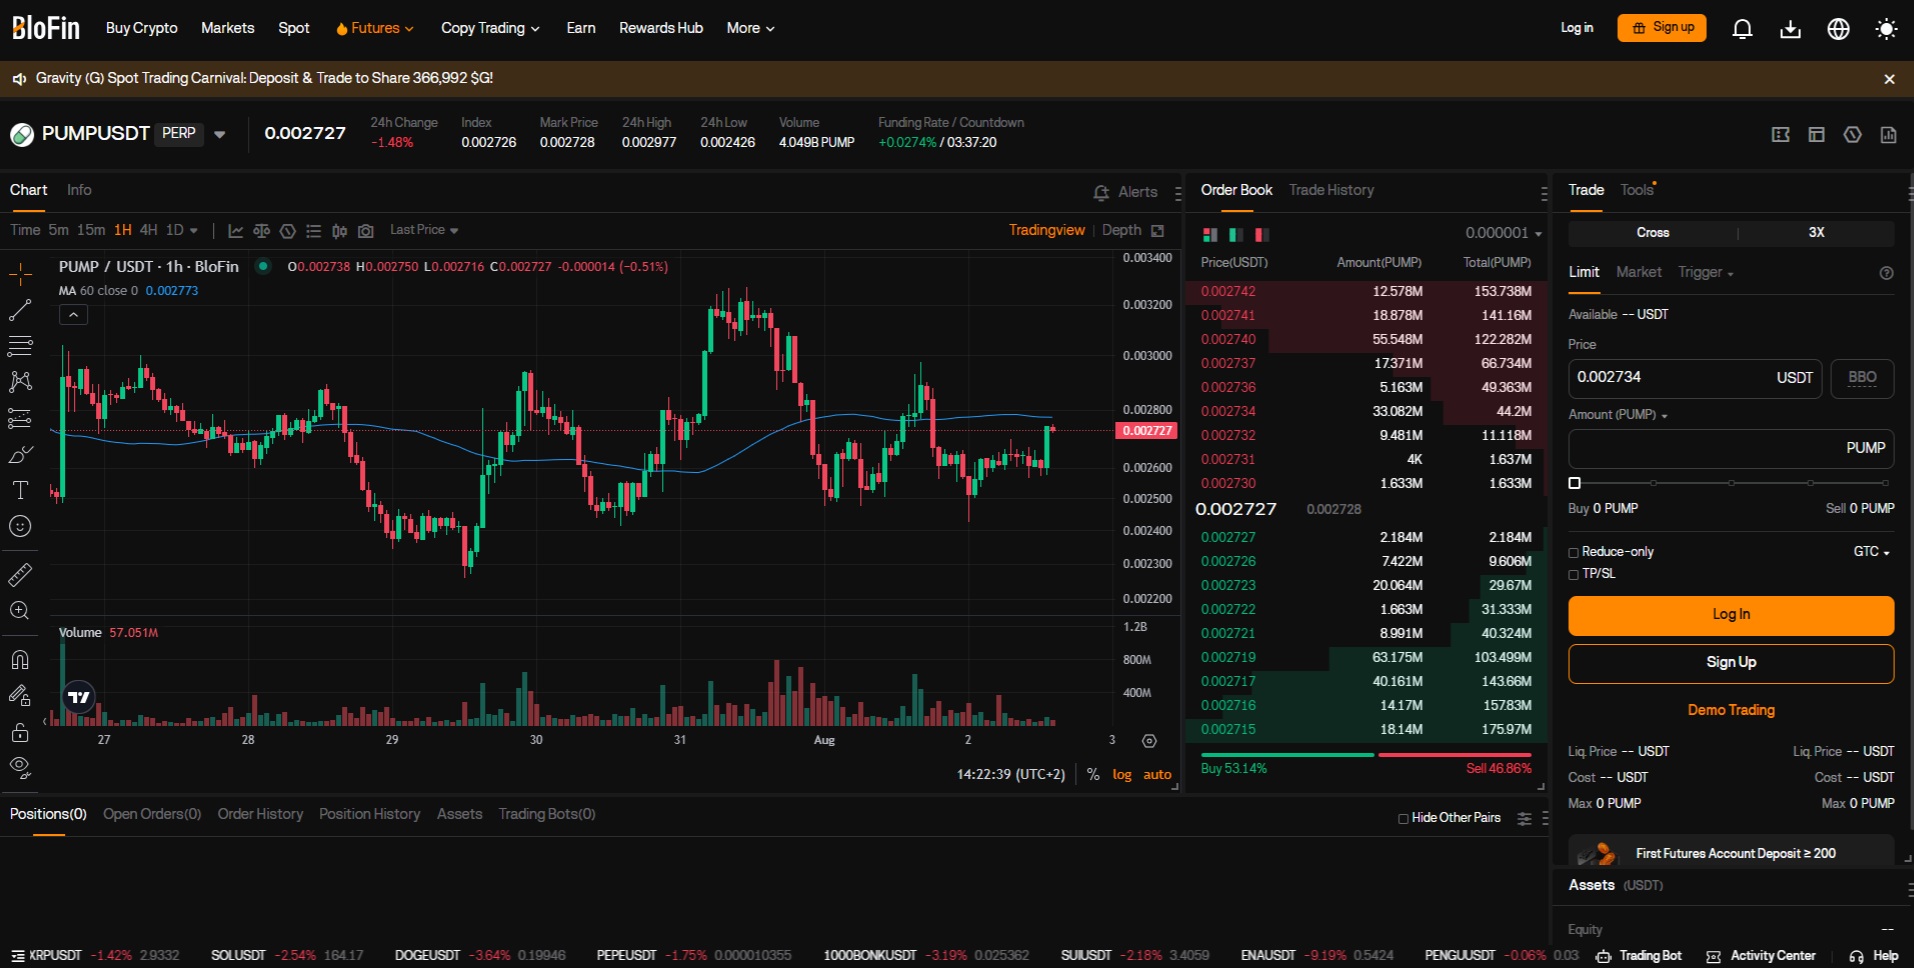1914x968 pixels.
Task: Open the Futures menu dropdown
Action: click(x=374, y=28)
